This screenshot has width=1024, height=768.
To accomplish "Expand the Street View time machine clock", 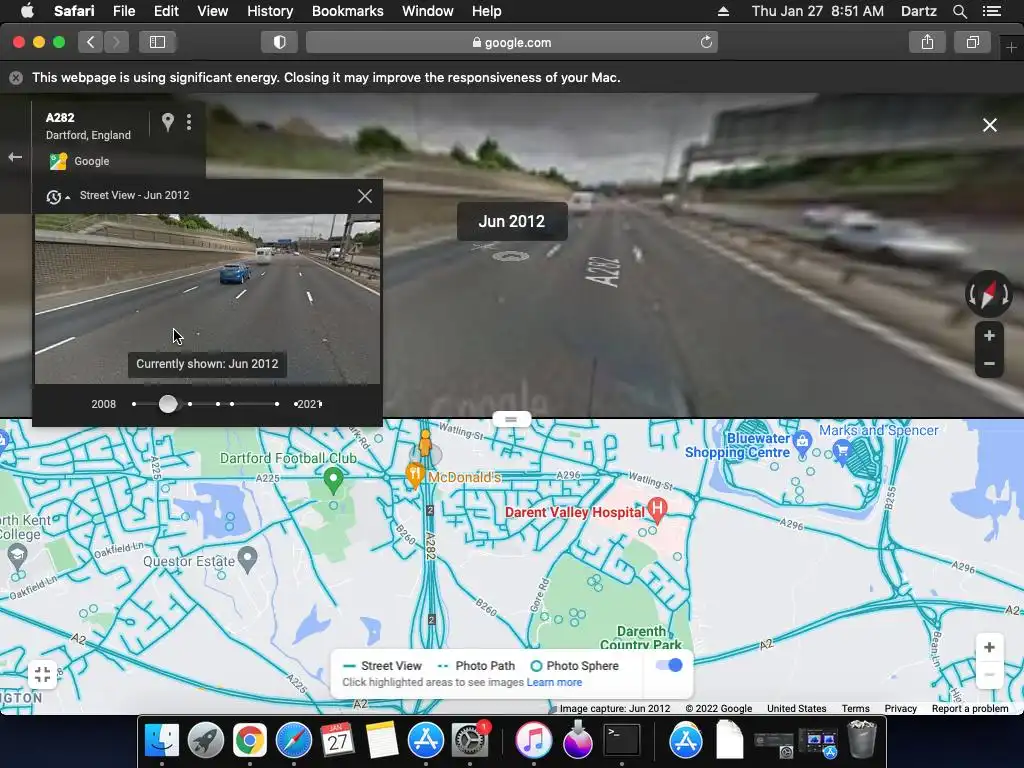I will coord(57,196).
